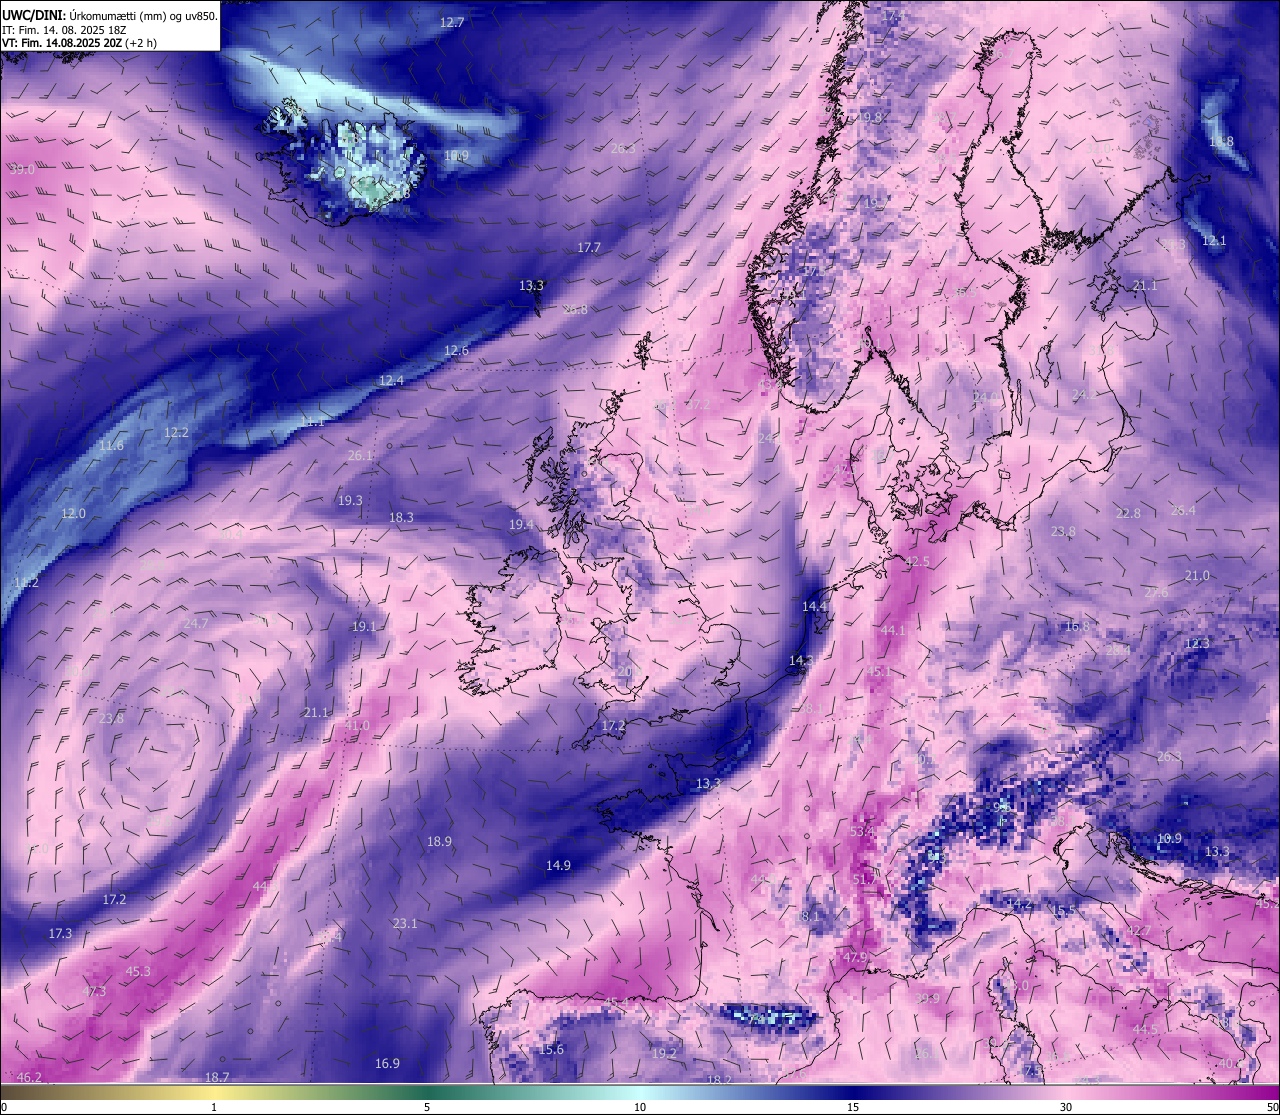Click the 44.1 value on the map

pyautogui.click(x=892, y=630)
